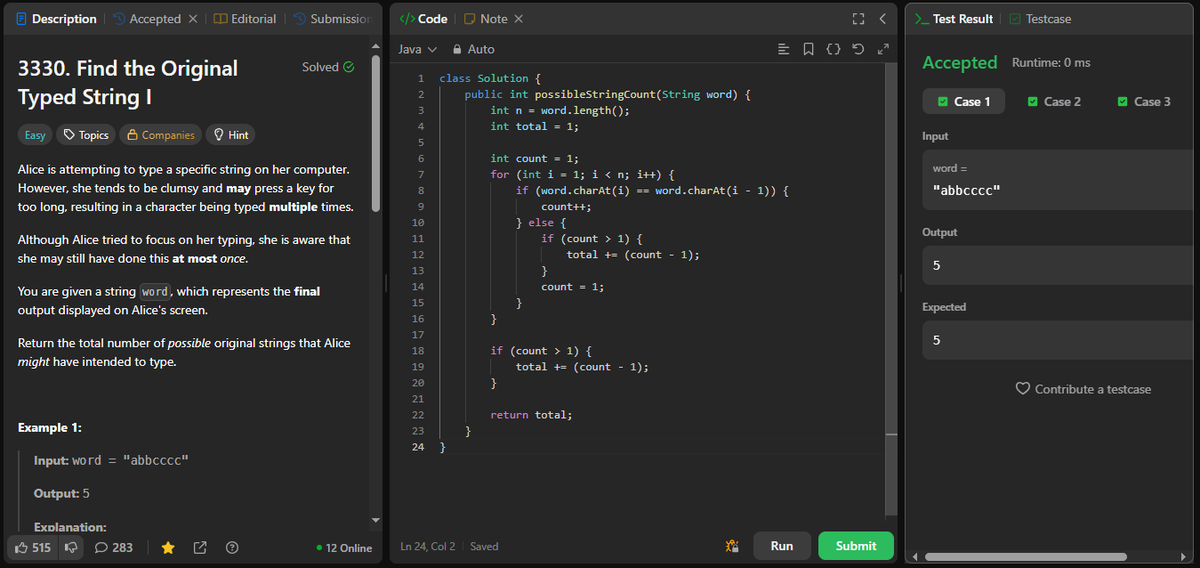Click Runtime: 0 ms text
This screenshot has height=568, width=1200.
(1051, 62)
